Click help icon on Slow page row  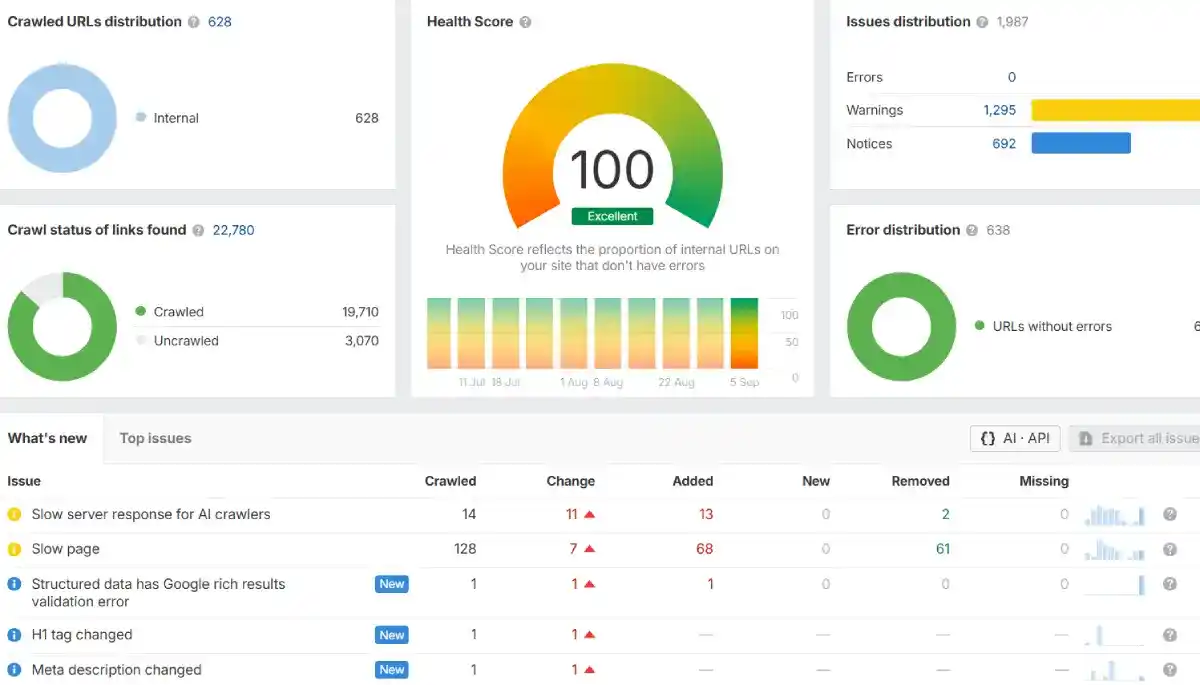click(1170, 549)
